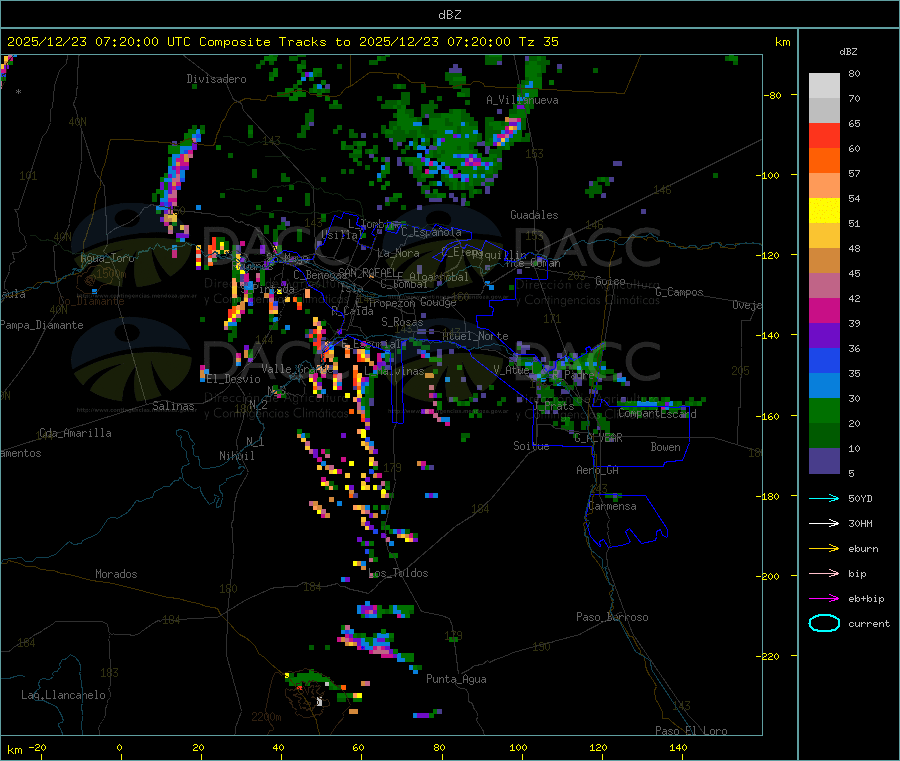
Task: Click the yellow 54 dBZ legend swatch
Action: (824, 211)
